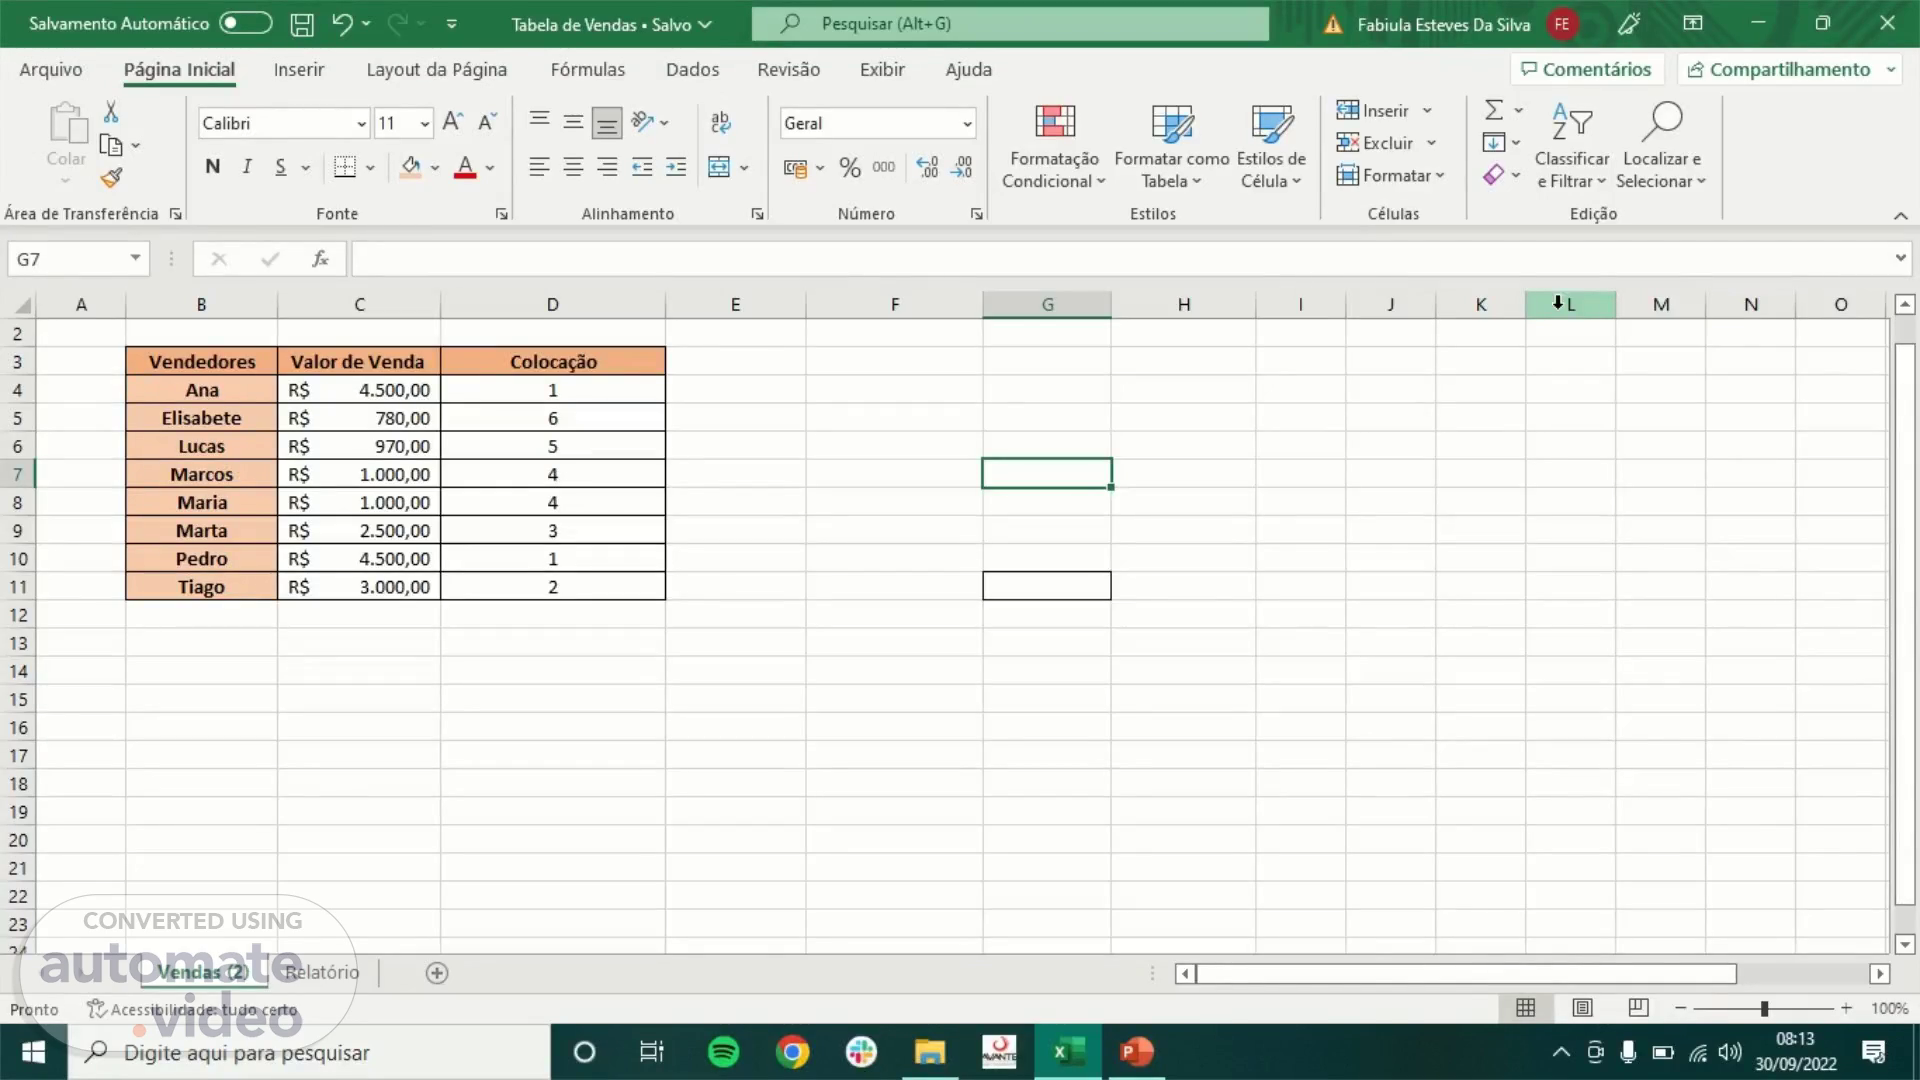Open the Geral number format dropdown

967,124
